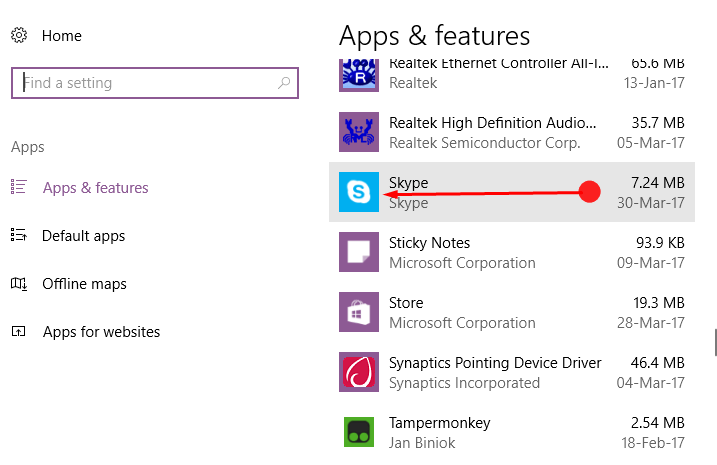Screen dimensions: 717x465
Task: Select Apps & features in sidebar
Action: tap(95, 187)
